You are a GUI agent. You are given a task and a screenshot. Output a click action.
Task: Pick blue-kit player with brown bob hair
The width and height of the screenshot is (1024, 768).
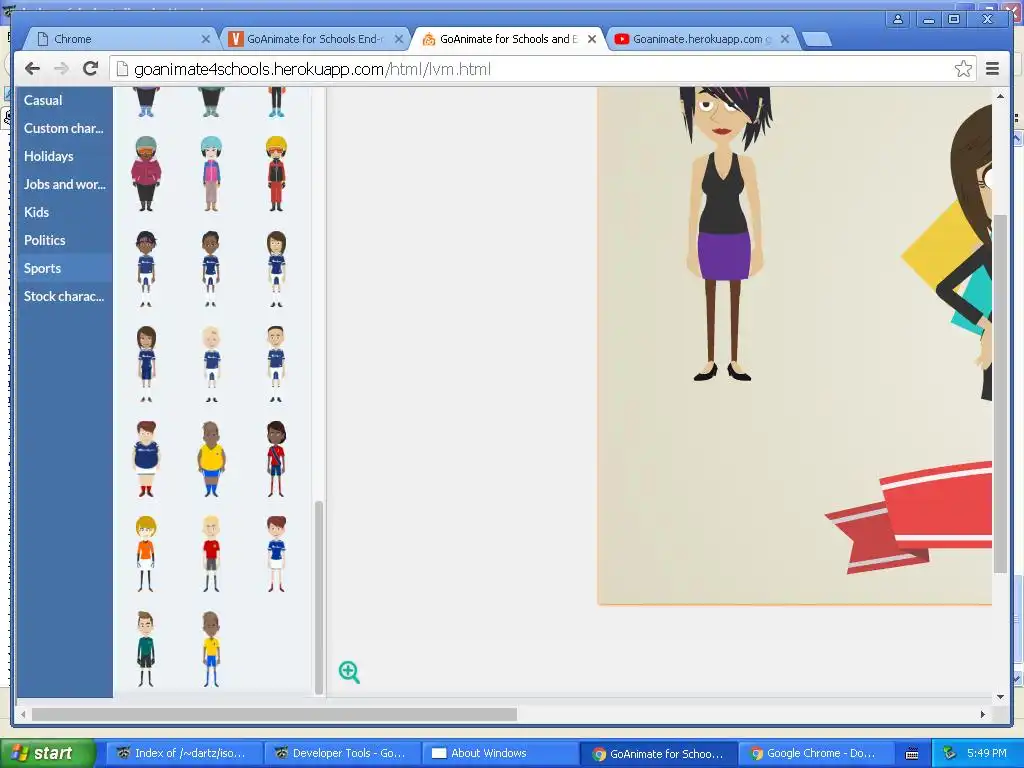click(x=276, y=268)
